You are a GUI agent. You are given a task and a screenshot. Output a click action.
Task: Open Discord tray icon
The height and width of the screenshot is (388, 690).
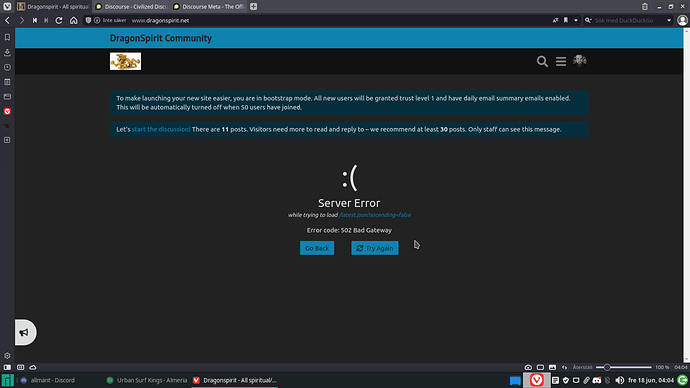[x=597, y=380]
